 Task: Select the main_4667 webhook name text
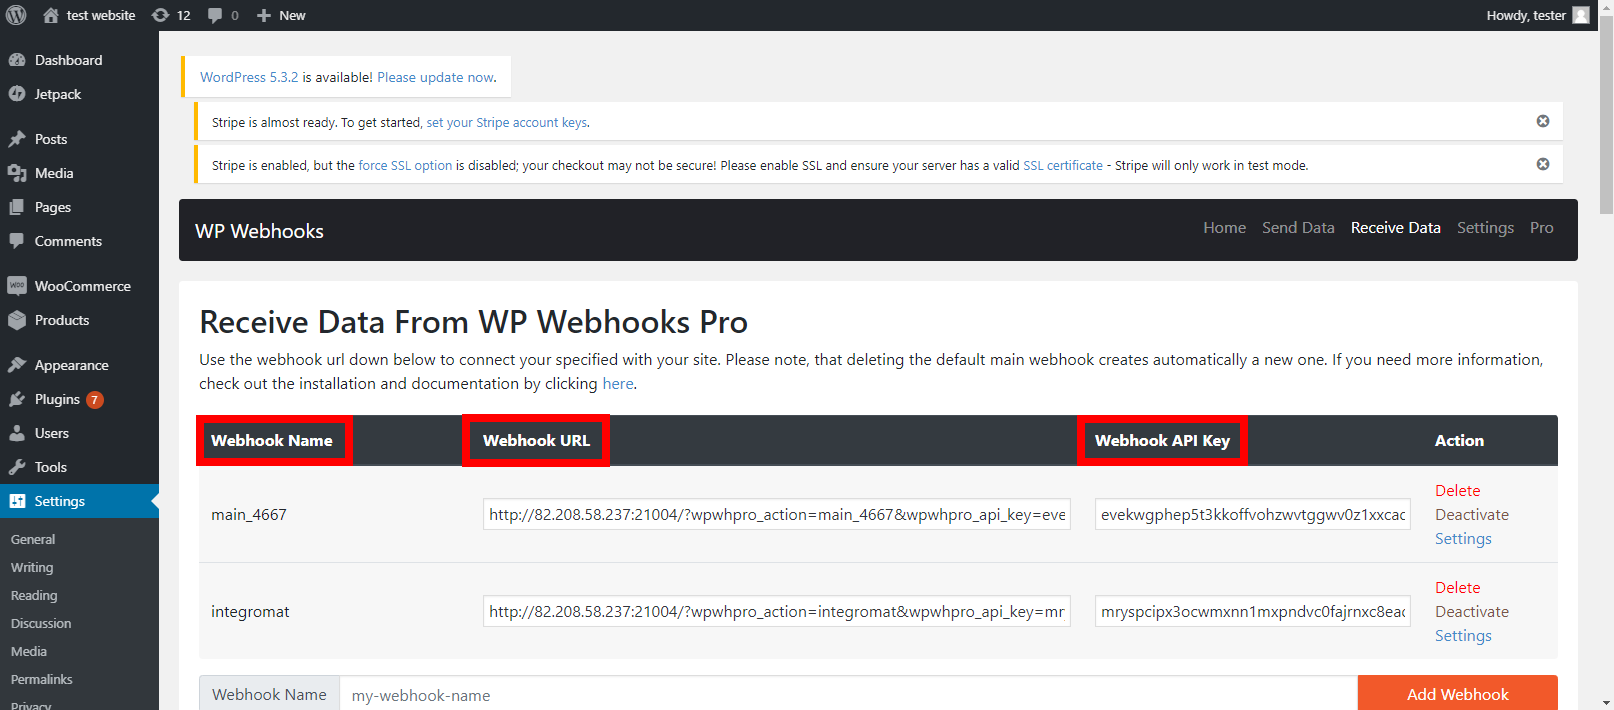point(249,515)
